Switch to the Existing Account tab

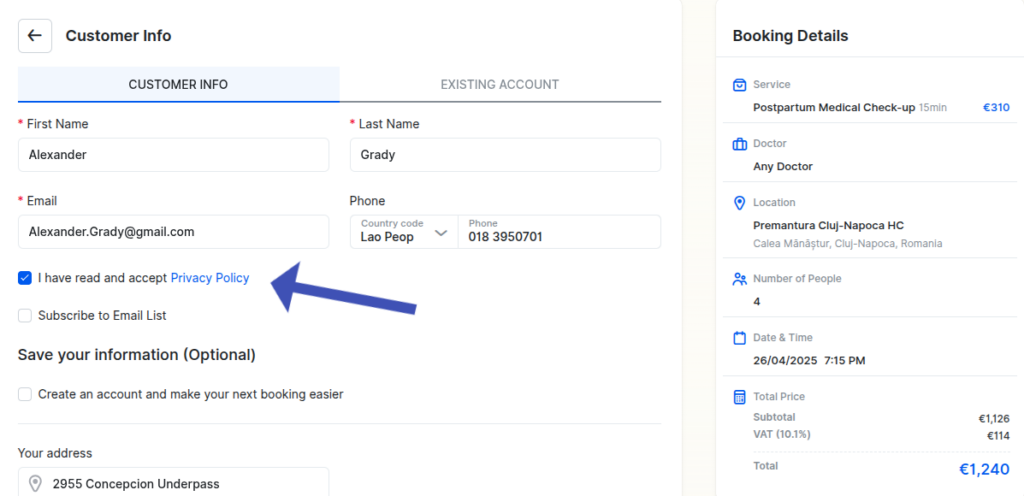click(x=500, y=85)
